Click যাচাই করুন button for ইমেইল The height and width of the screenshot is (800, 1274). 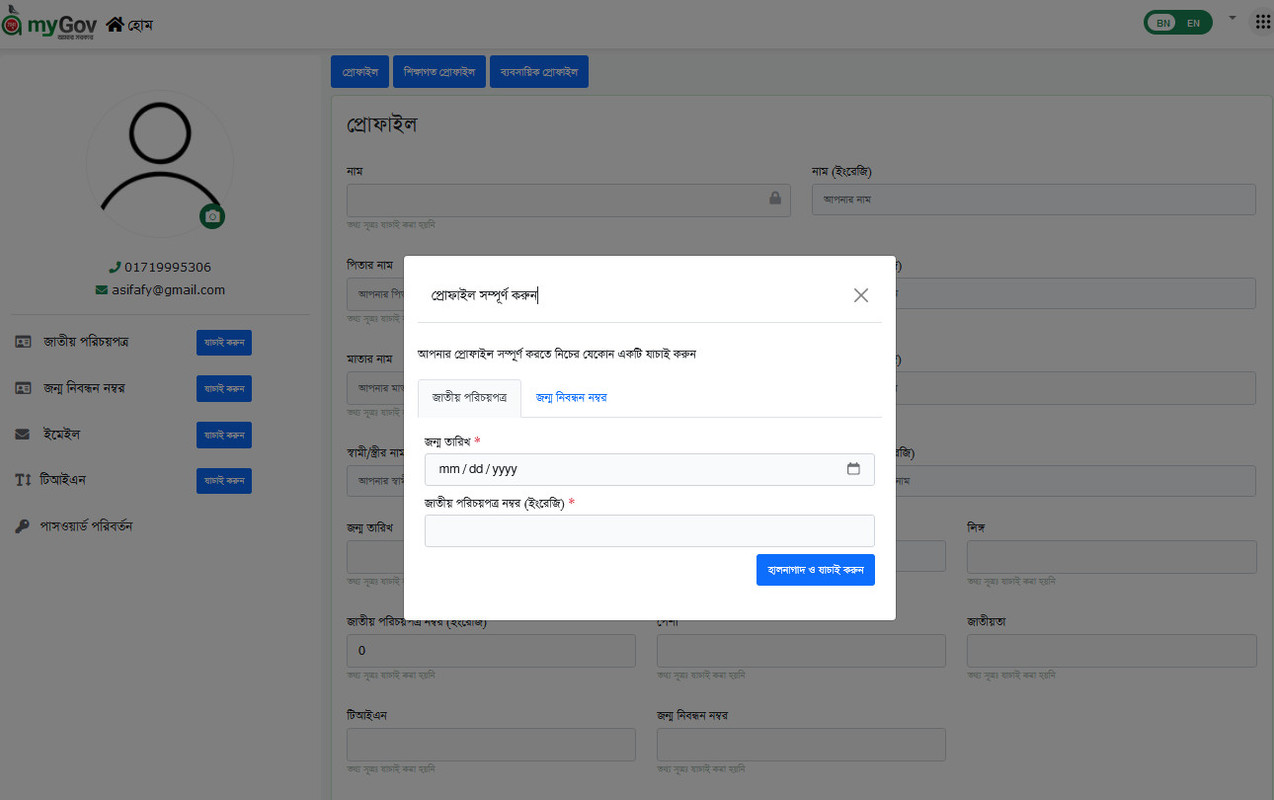click(224, 435)
